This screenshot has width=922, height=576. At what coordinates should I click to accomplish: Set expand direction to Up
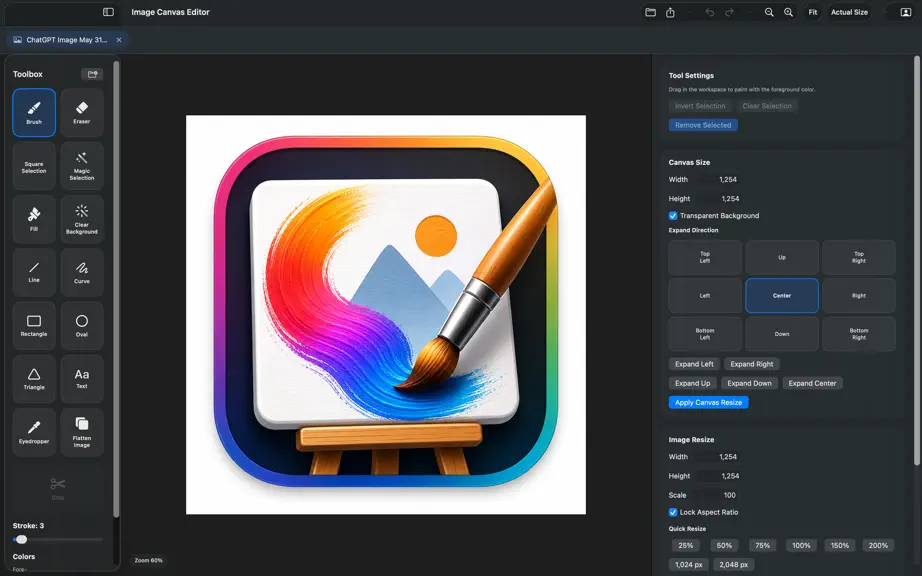tap(782, 257)
